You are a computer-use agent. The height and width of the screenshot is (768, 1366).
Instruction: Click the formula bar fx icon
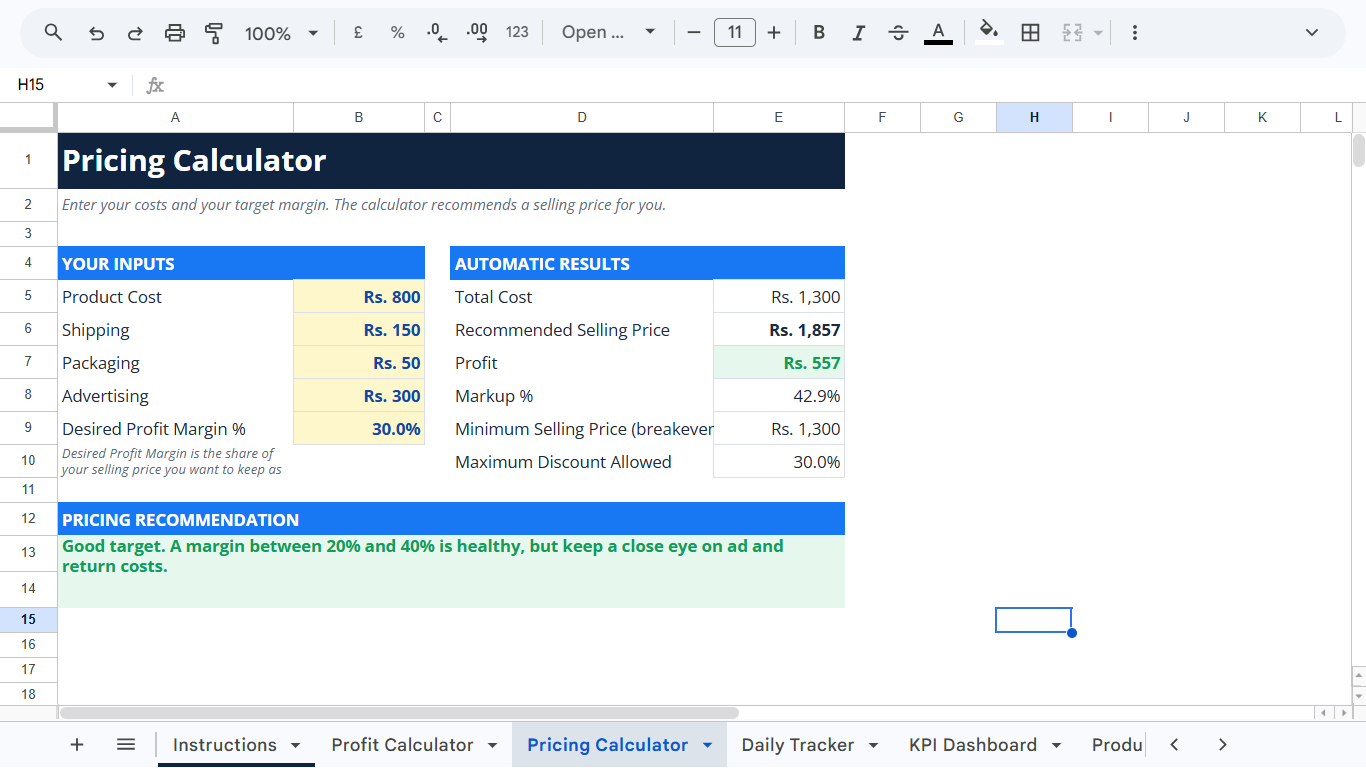(x=155, y=85)
